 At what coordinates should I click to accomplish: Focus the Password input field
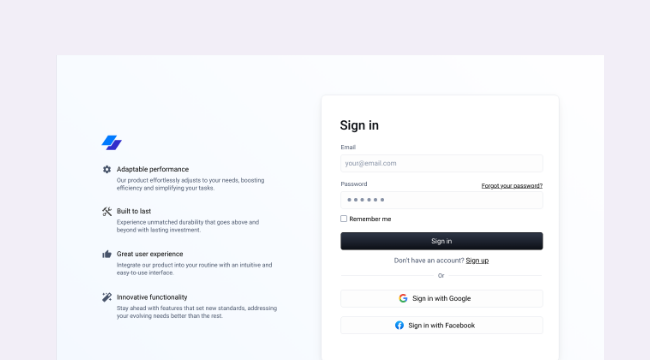(441, 200)
